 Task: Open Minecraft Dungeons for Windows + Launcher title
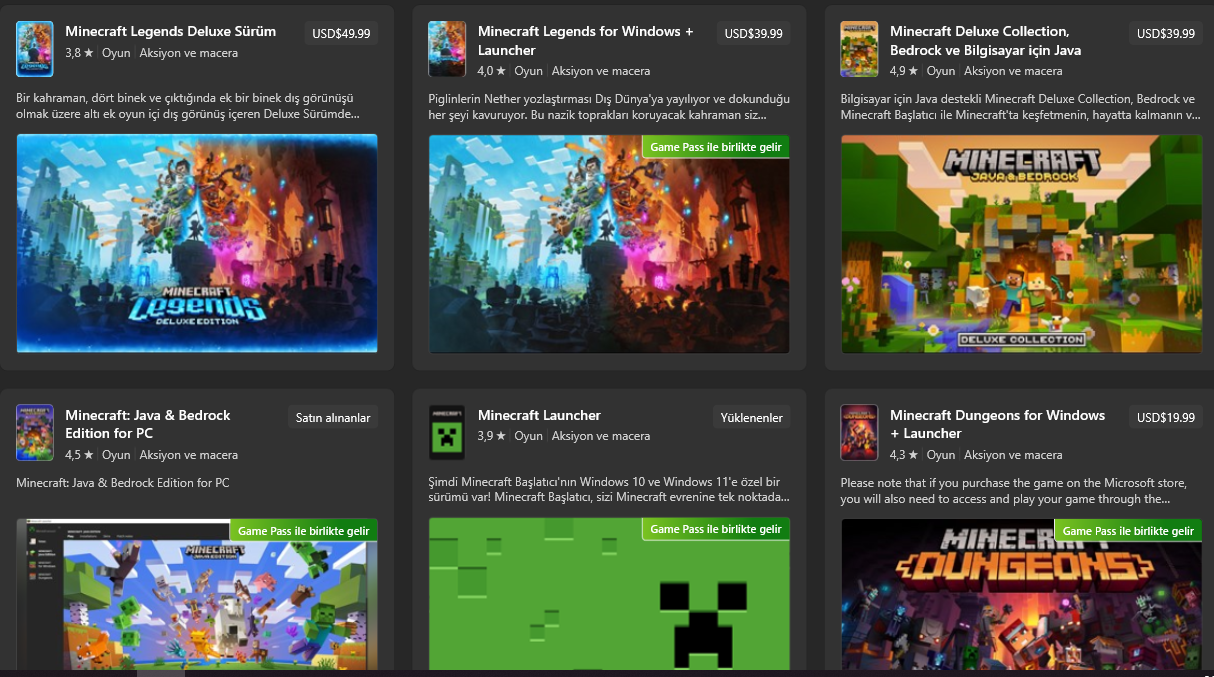tap(997, 424)
